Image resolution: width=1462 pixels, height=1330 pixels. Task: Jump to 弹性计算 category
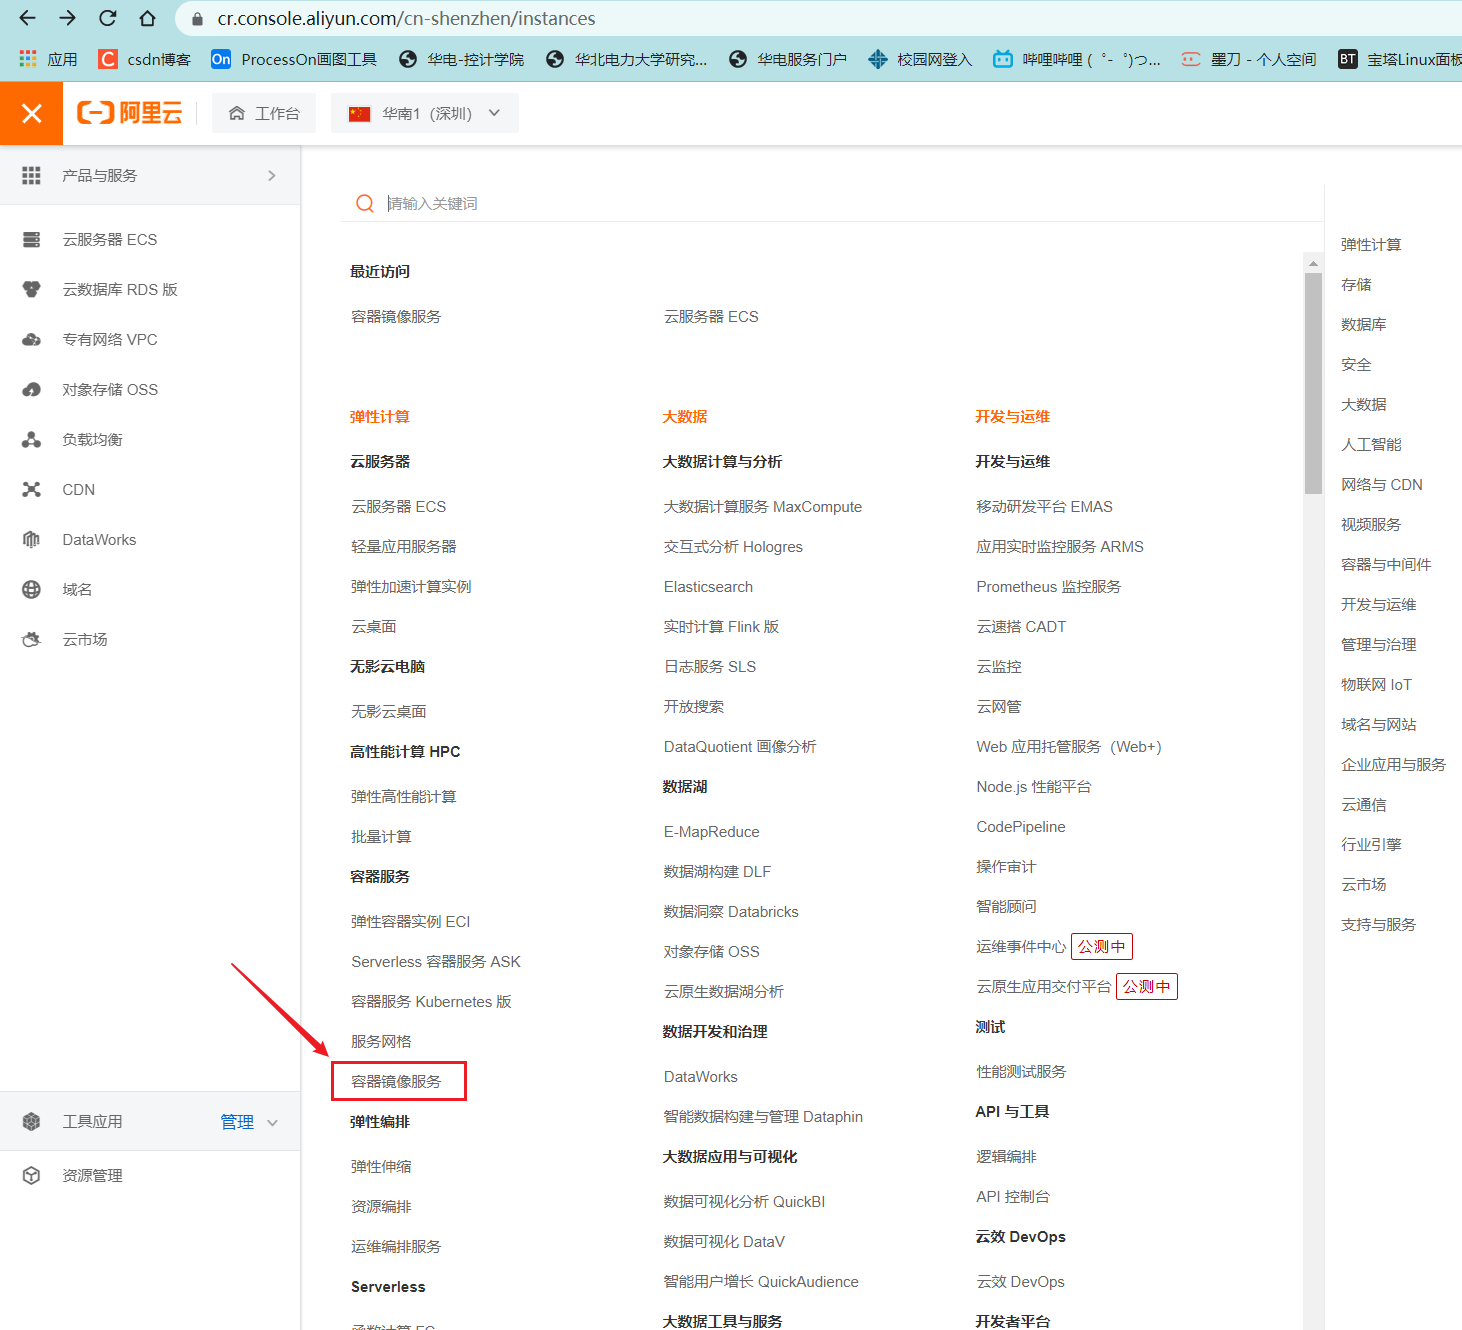pos(1371,244)
